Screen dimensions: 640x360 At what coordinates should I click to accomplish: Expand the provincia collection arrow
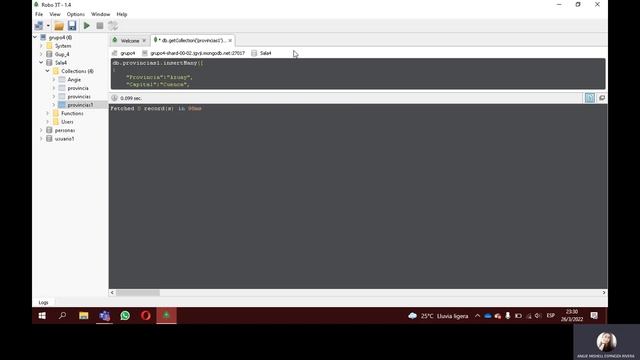tap(54, 88)
